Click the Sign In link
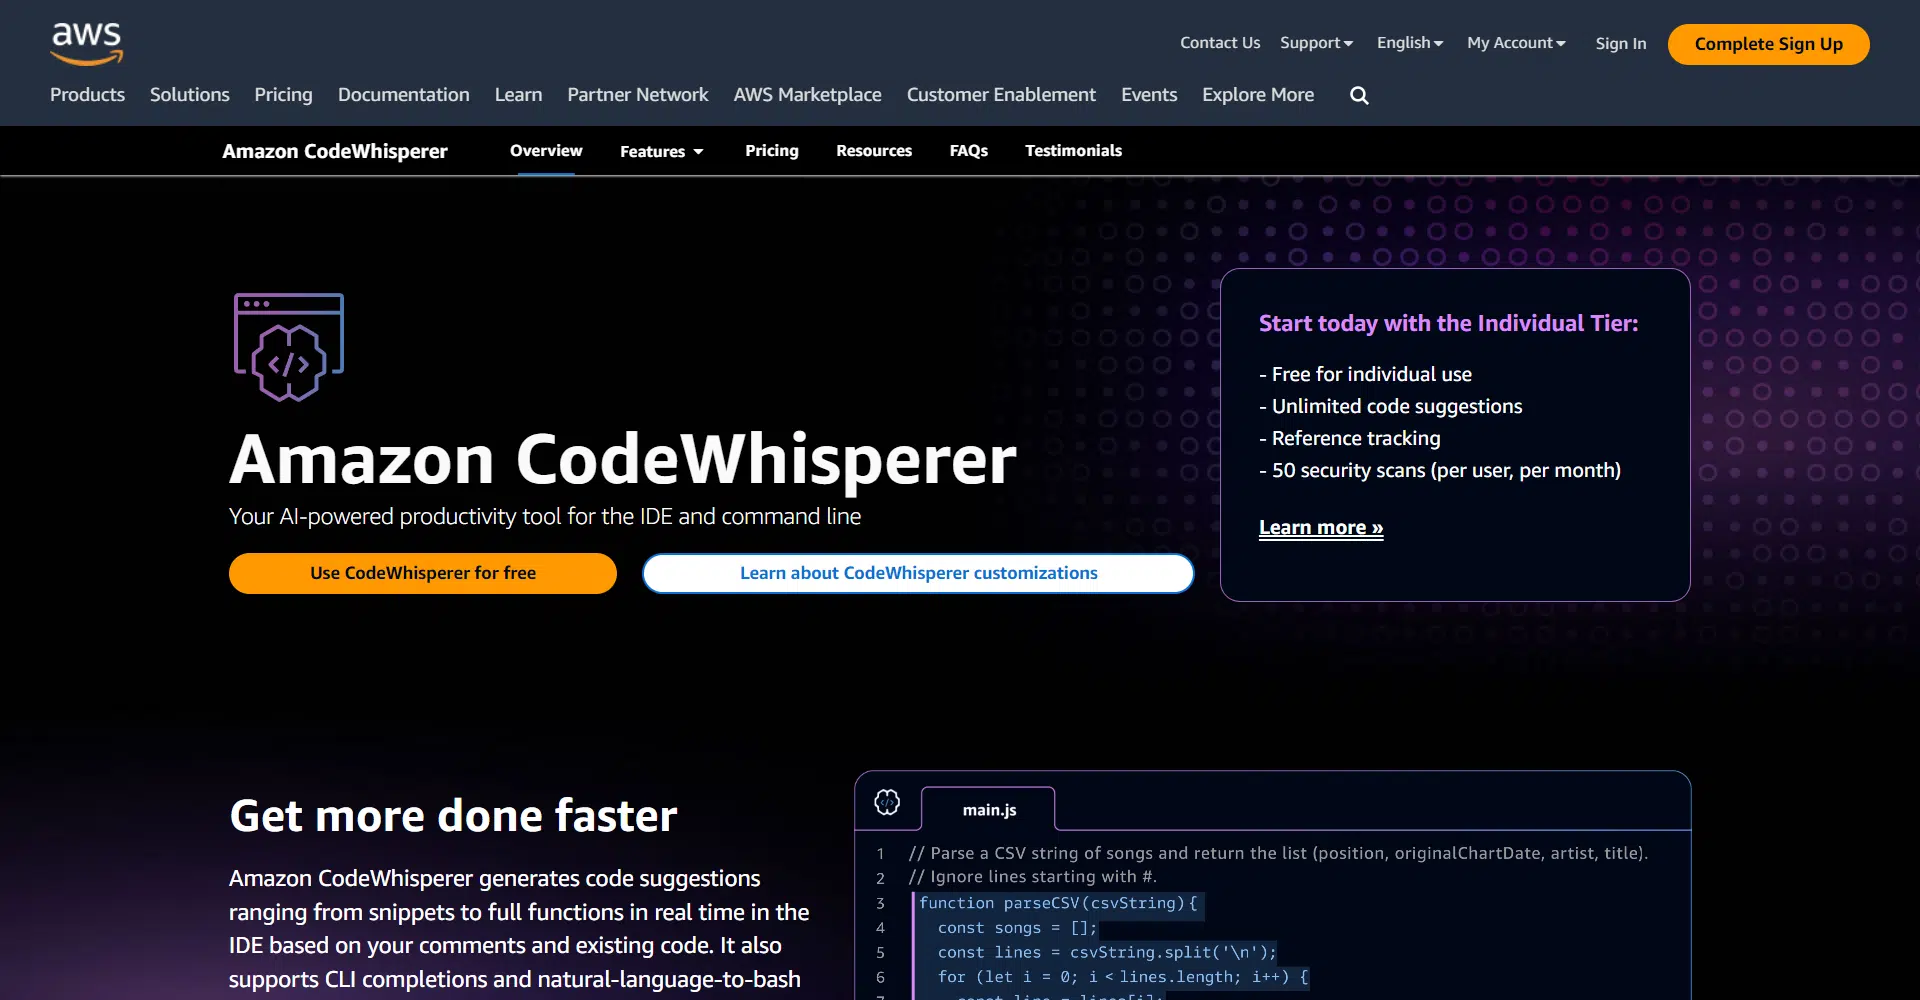The image size is (1920, 1000). [1620, 44]
